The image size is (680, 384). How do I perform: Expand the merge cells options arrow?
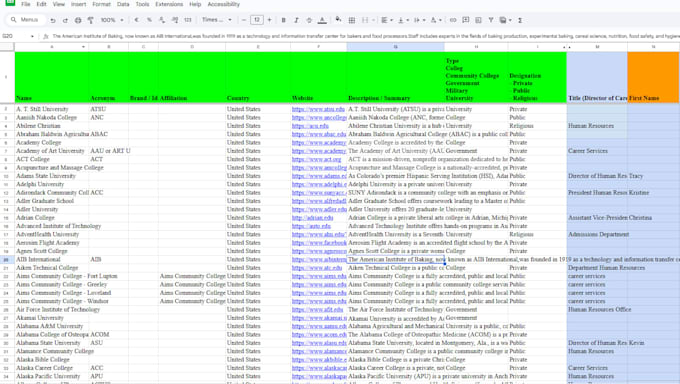[373, 20]
